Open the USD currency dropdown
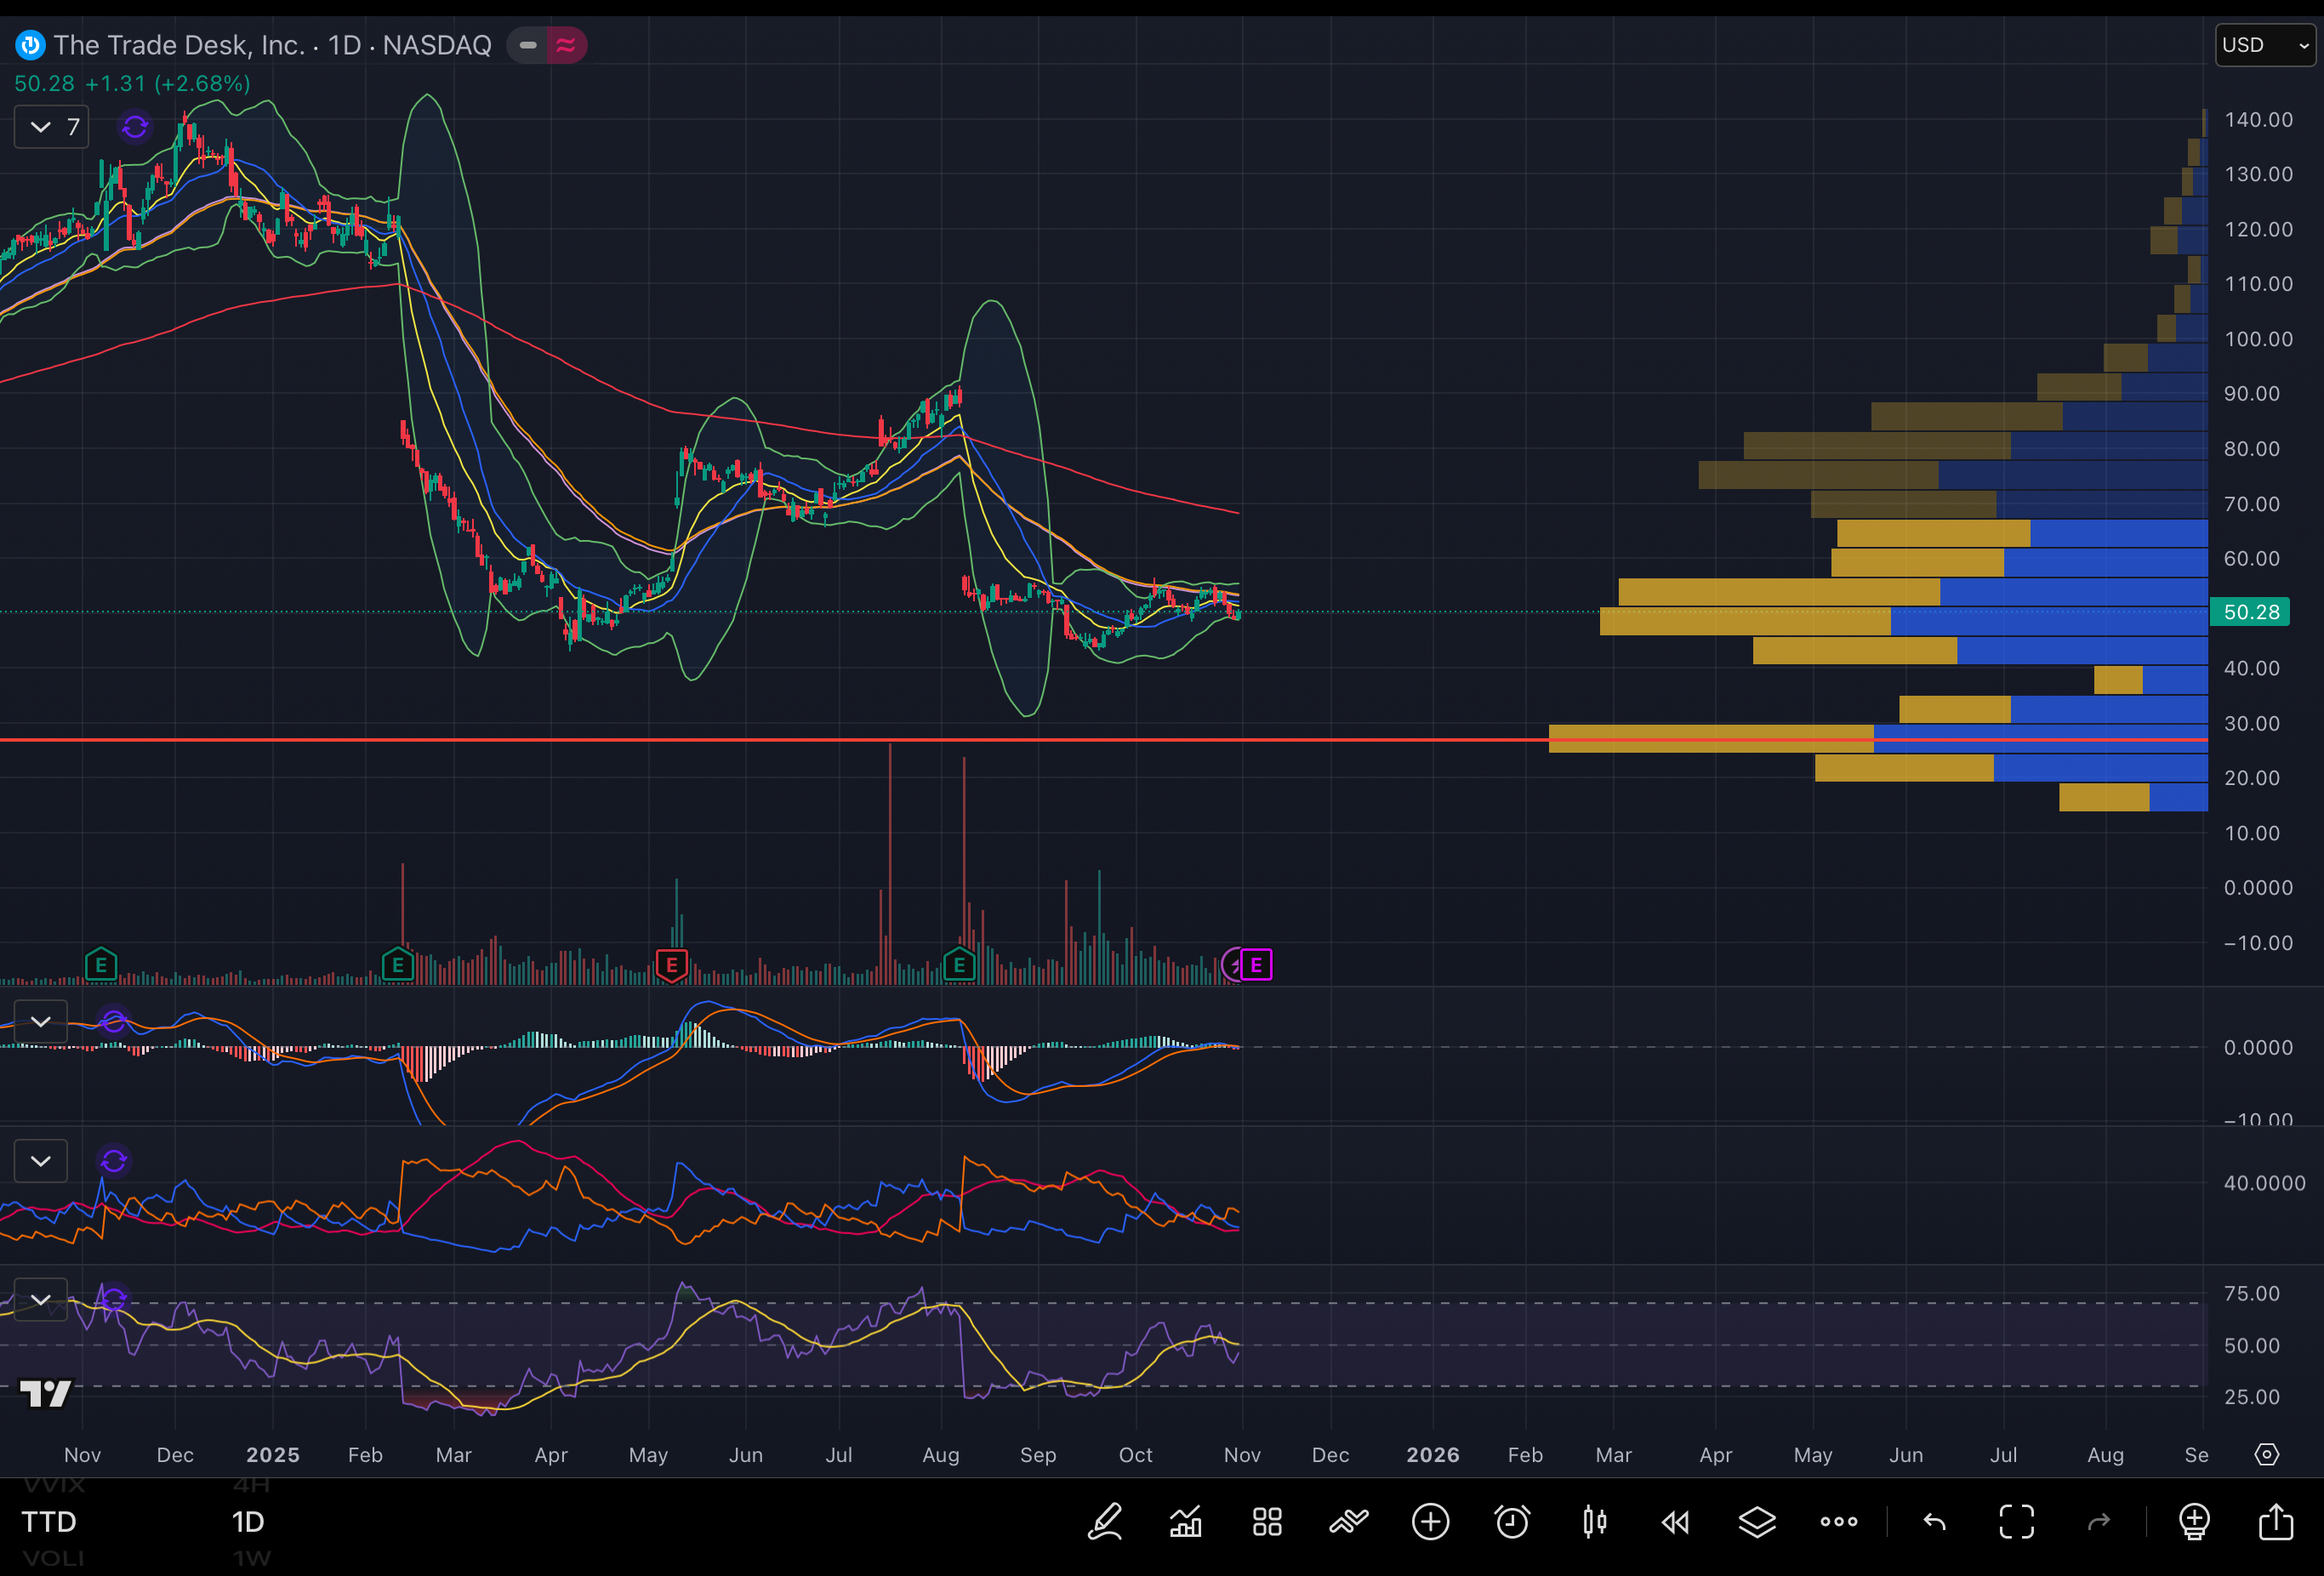This screenshot has height=1576, width=2324. point(2265,45)
